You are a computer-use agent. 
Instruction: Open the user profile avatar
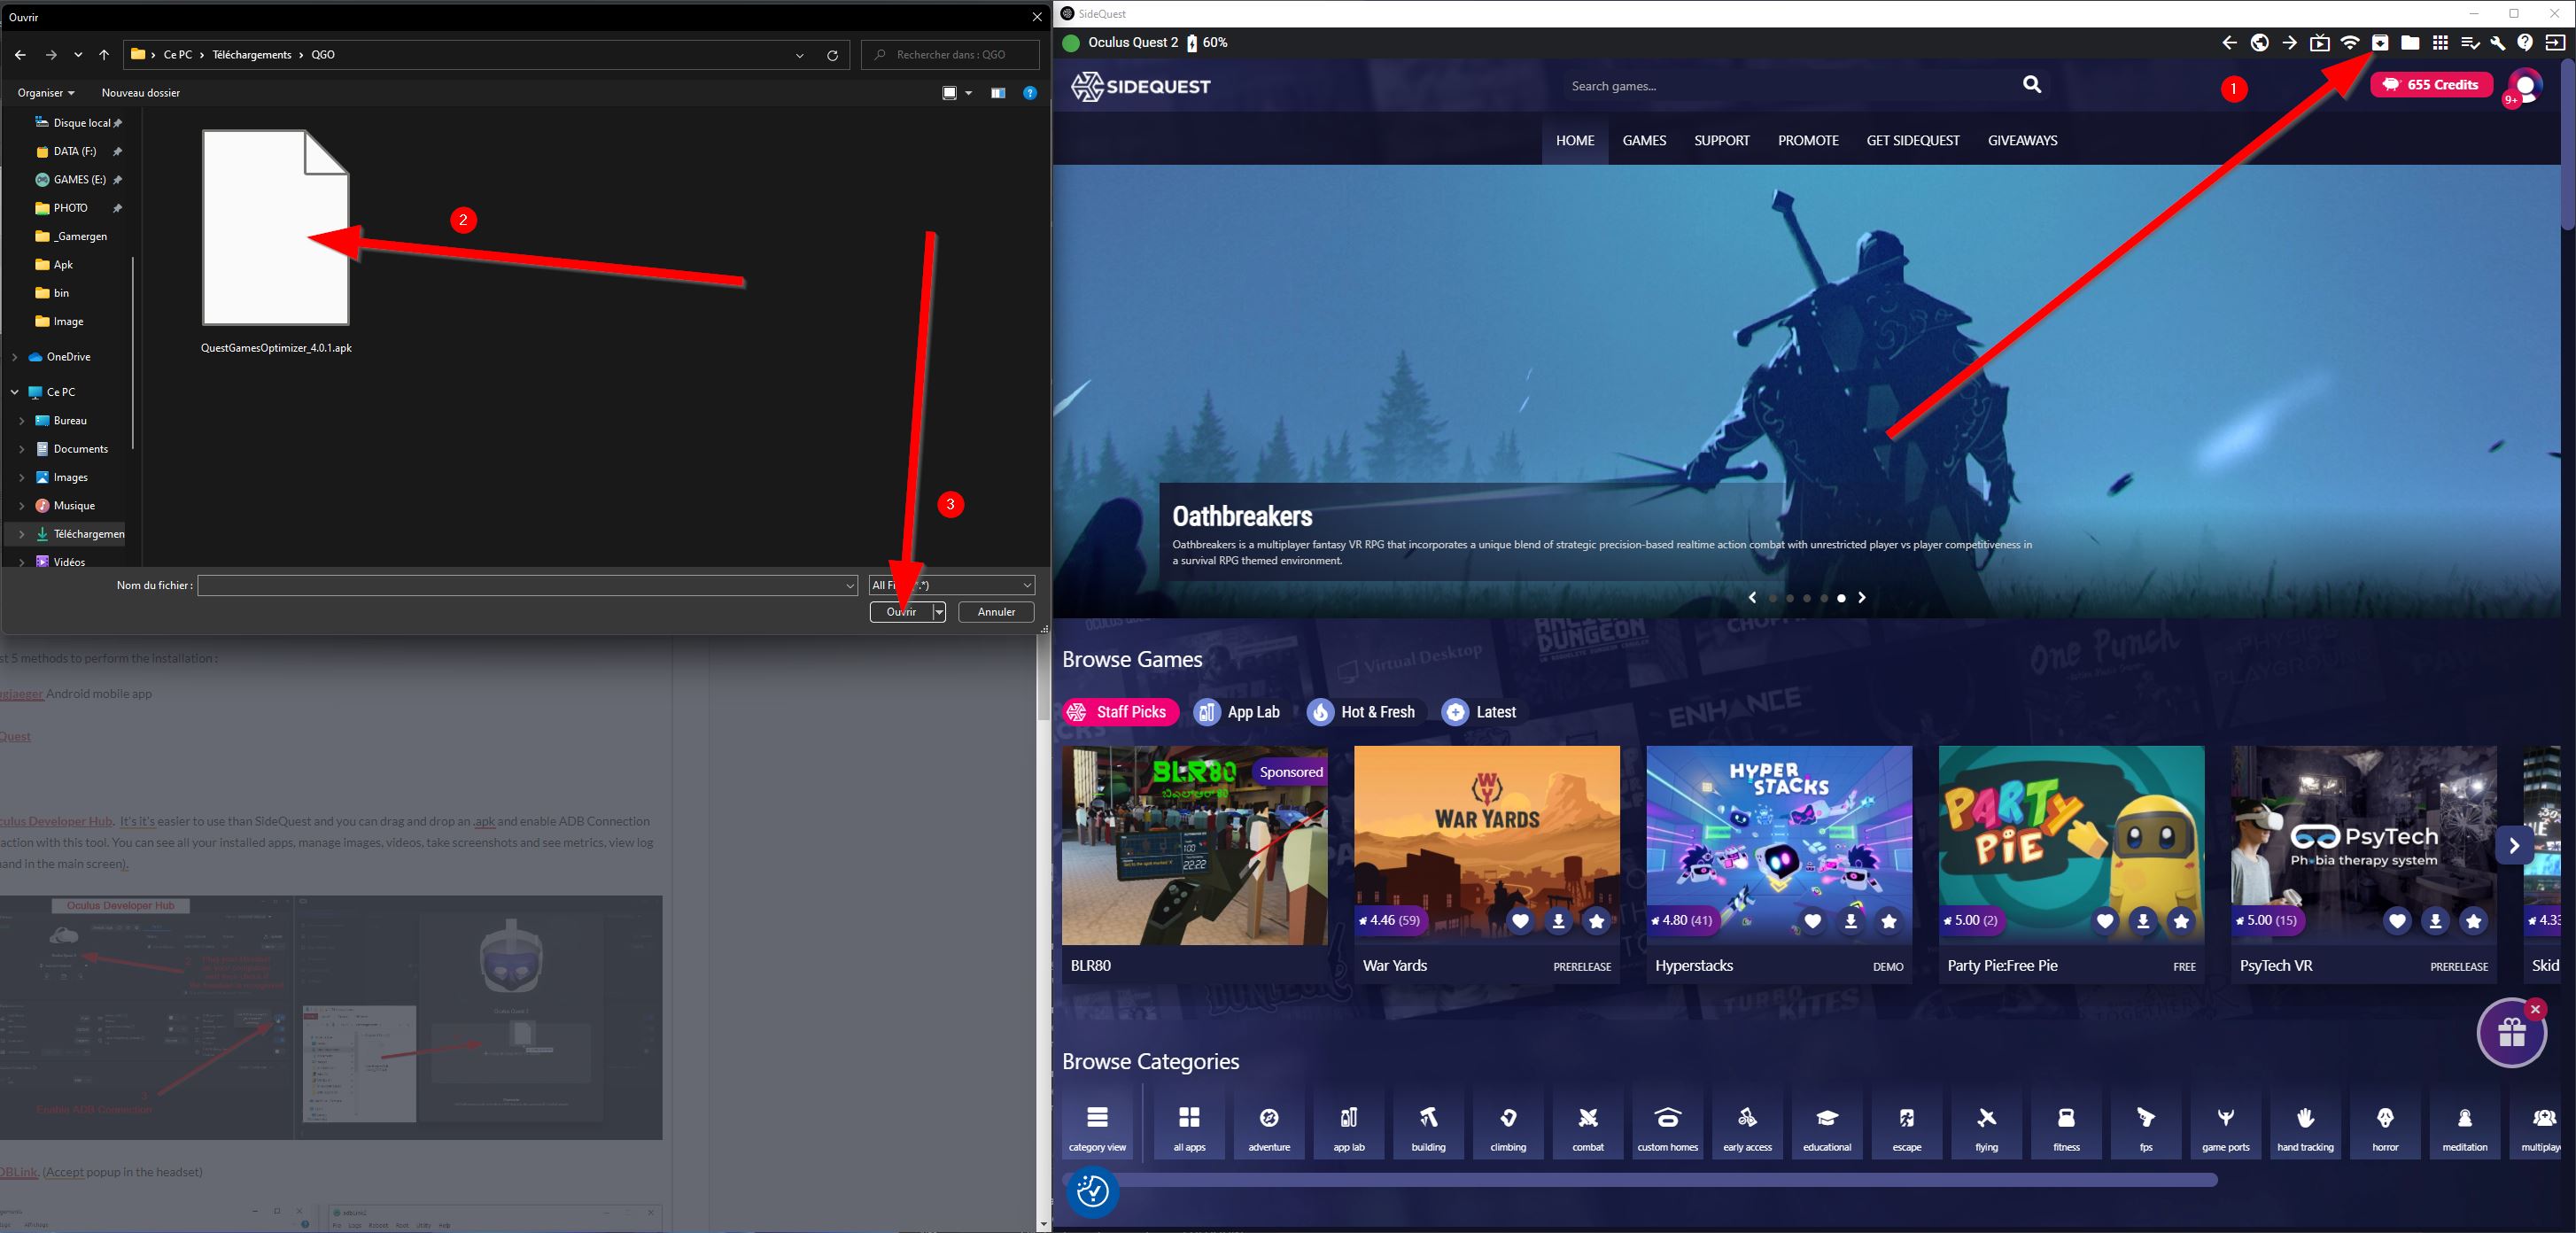tap(2526, 86)
